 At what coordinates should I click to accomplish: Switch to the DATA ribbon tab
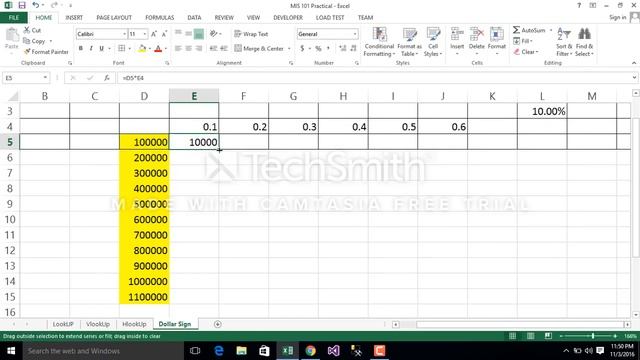pyautogui.click(x=194, y=18)
